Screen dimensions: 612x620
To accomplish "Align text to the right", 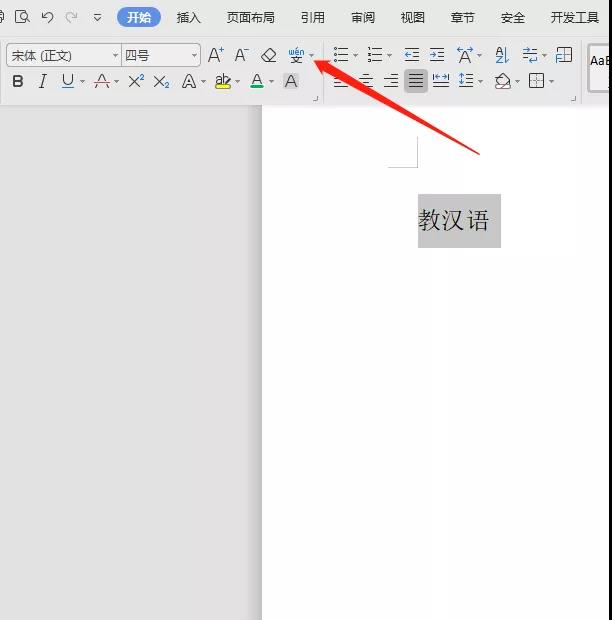I will coord(391,81).
